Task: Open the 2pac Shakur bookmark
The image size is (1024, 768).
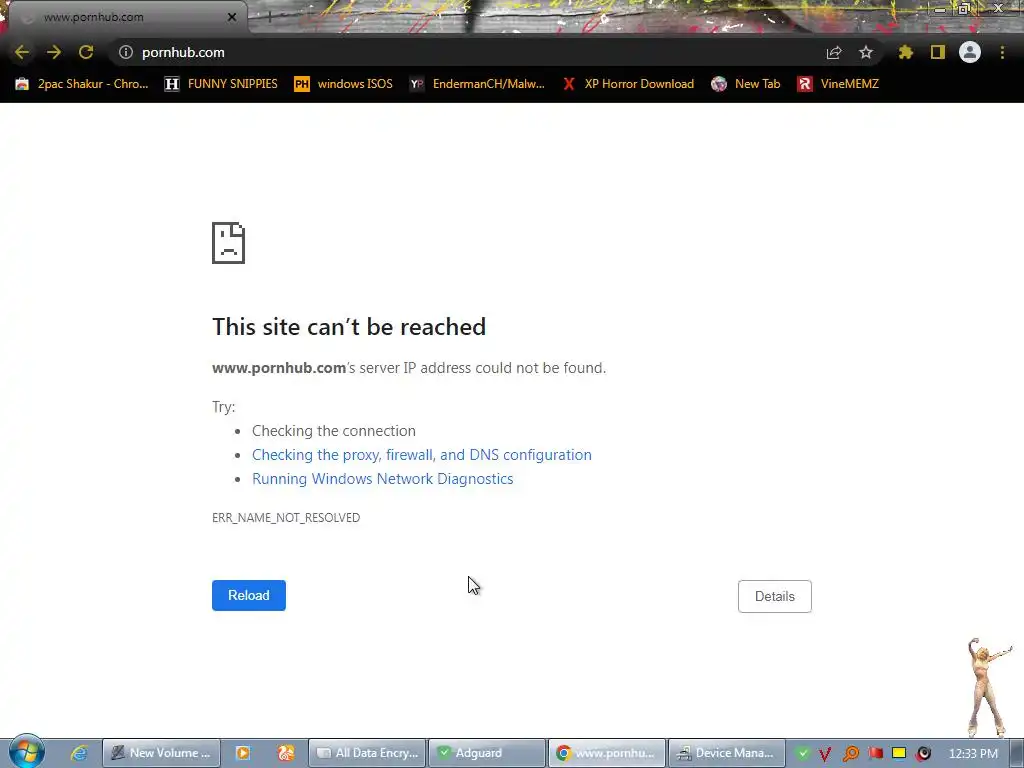Action: 82,84
